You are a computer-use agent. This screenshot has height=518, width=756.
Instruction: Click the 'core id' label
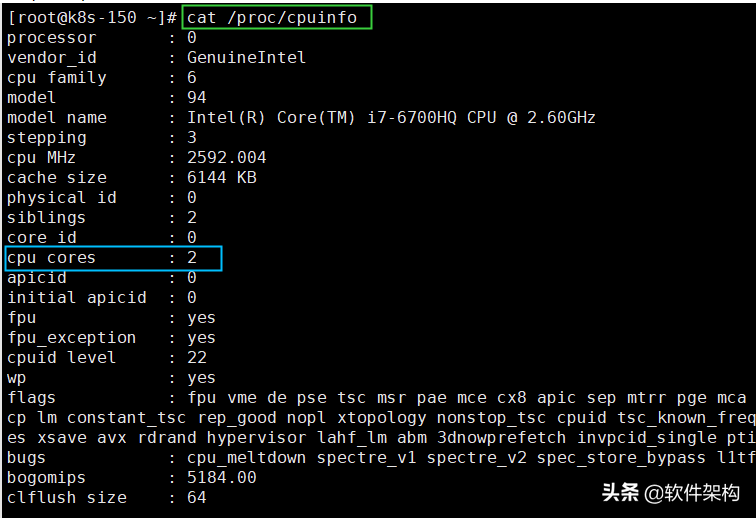42,238
